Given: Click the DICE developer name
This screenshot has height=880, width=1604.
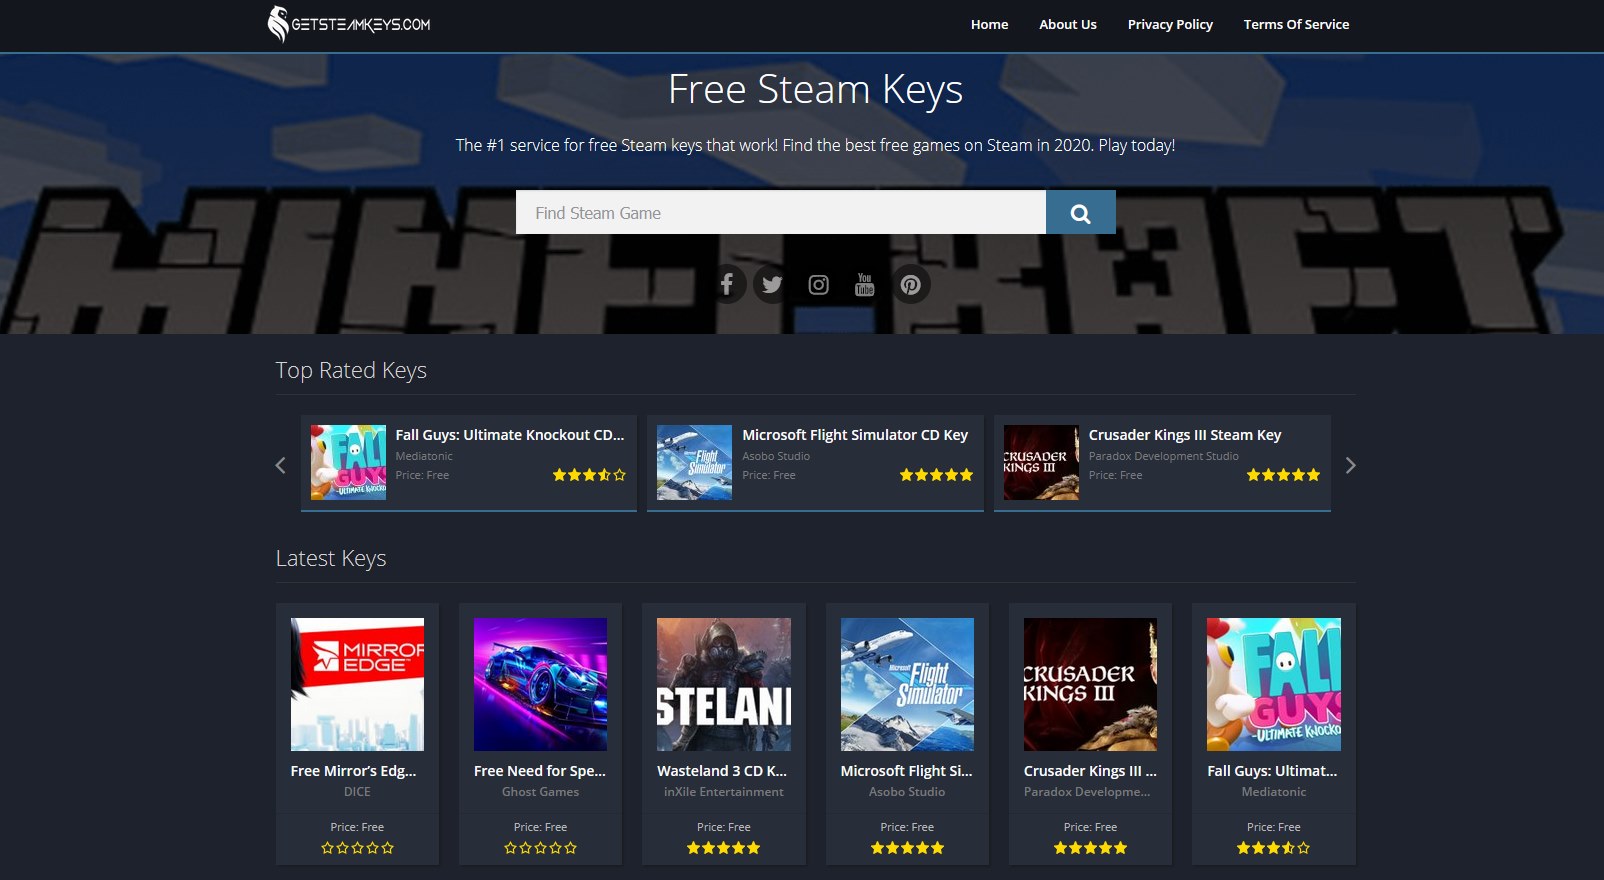Looking at the screenshot, I should (x=357, y=792).
